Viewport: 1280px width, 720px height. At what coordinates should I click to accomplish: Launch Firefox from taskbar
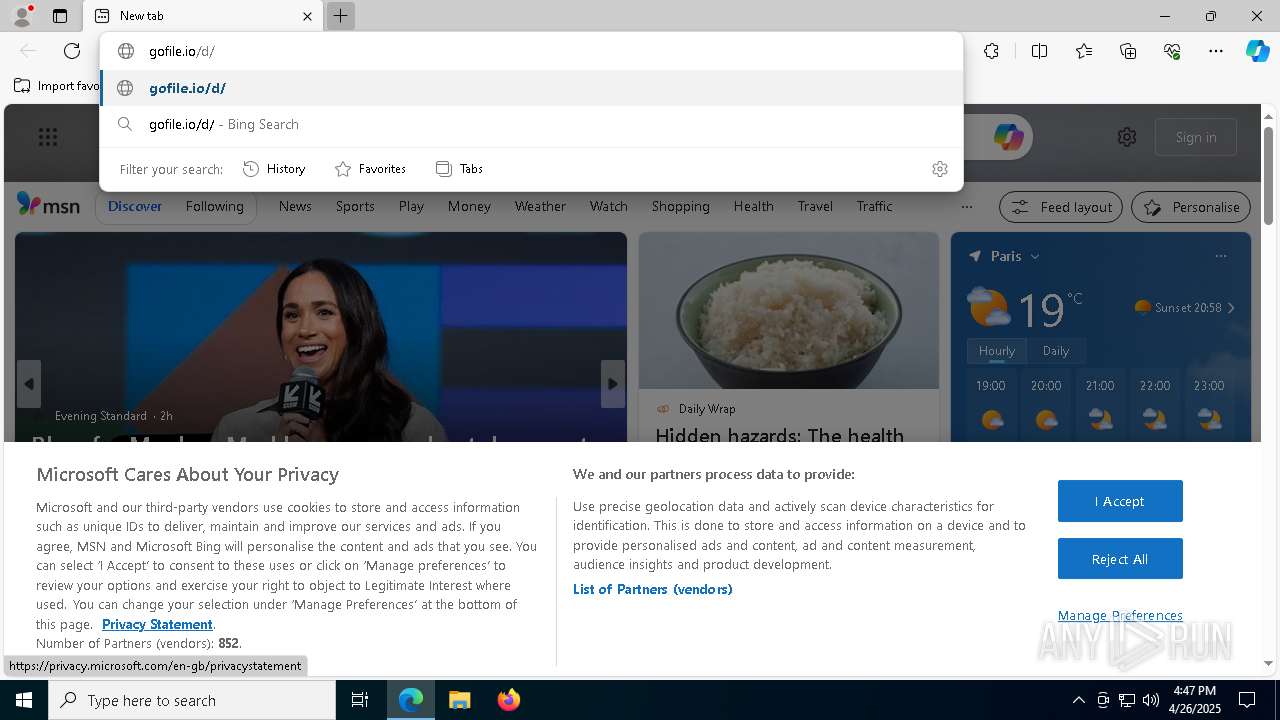(x=508, y=700)
